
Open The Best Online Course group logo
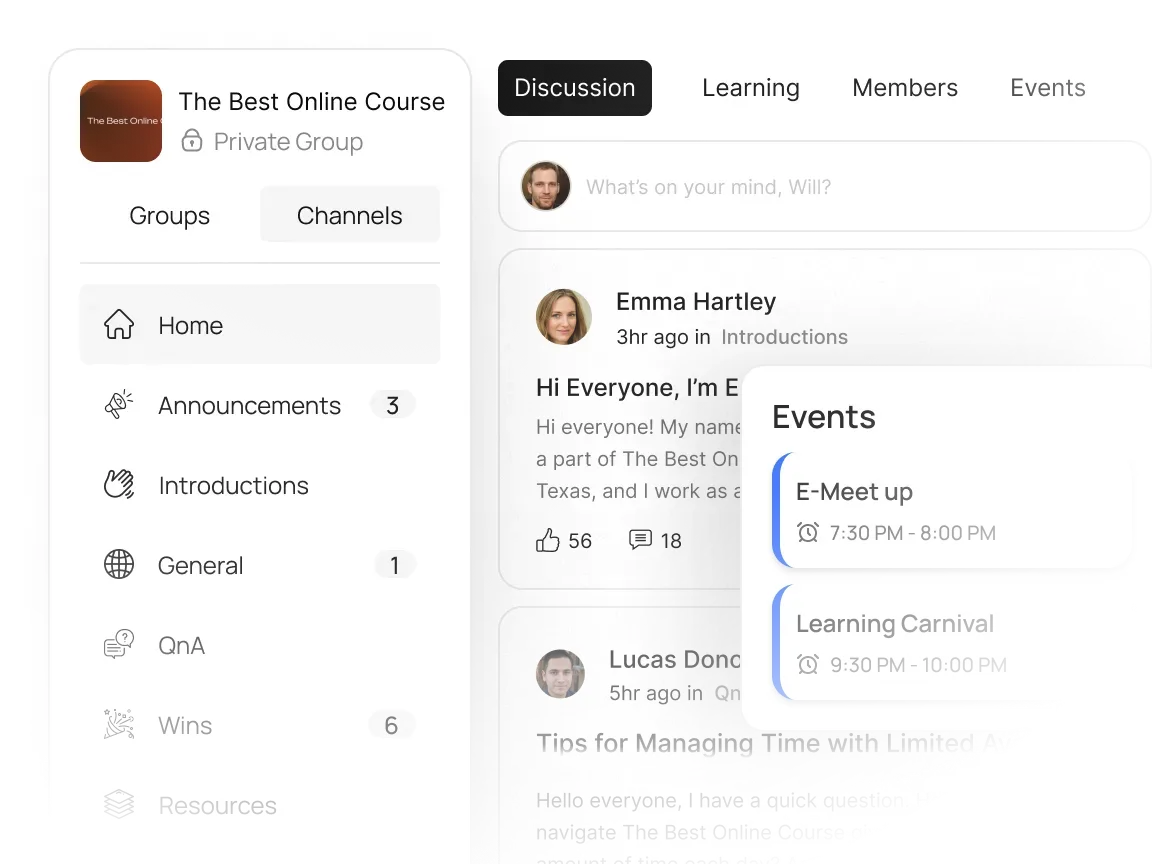(121, 121)
